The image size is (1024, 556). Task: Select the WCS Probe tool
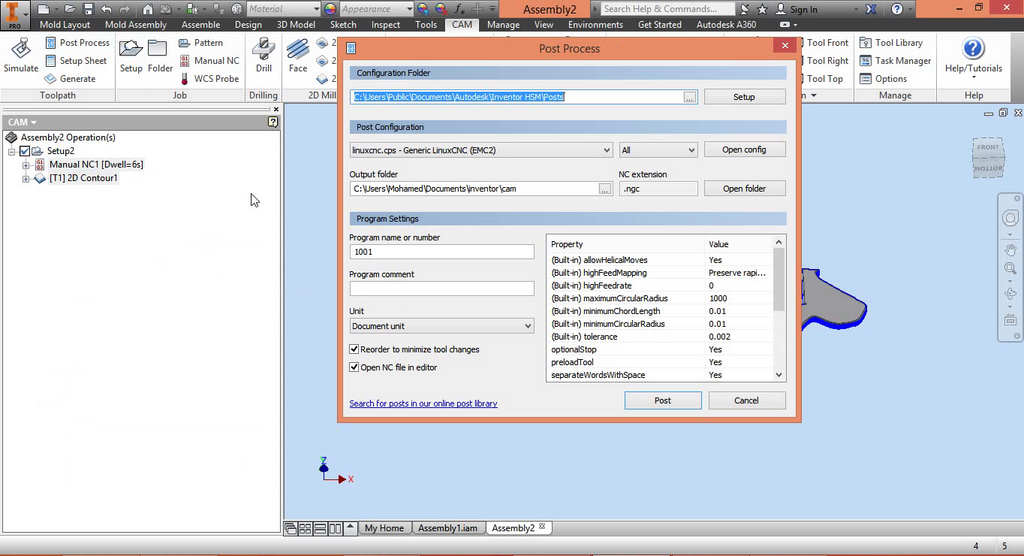click(209, 78)
